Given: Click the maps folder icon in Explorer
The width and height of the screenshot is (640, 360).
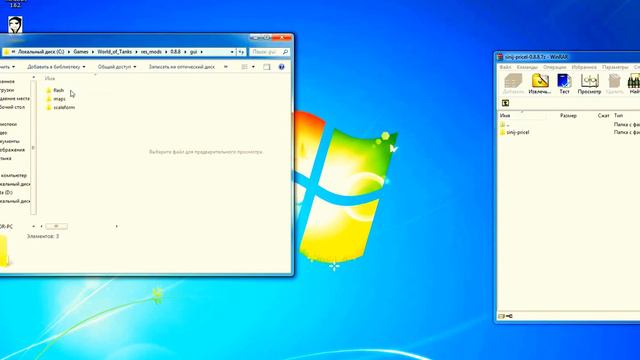Looking at the screenshot, I should click(x=49, y=99).
